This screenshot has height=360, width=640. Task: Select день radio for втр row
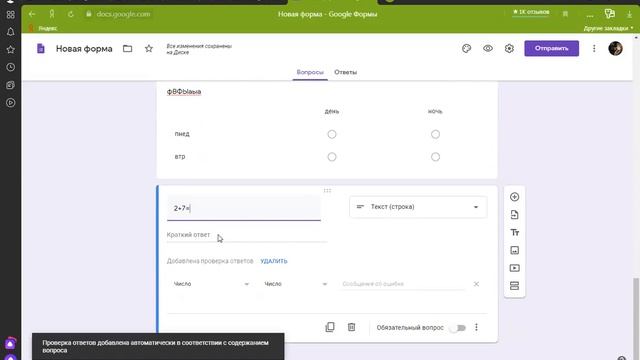coord(332,157)
